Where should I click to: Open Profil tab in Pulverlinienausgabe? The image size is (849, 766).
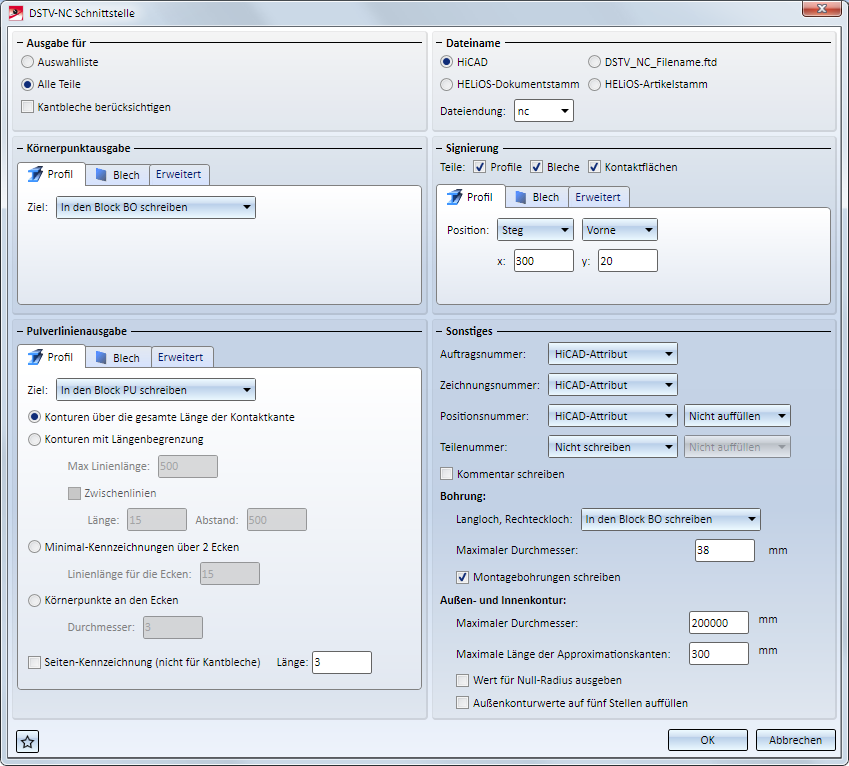(x=51, y=357)
